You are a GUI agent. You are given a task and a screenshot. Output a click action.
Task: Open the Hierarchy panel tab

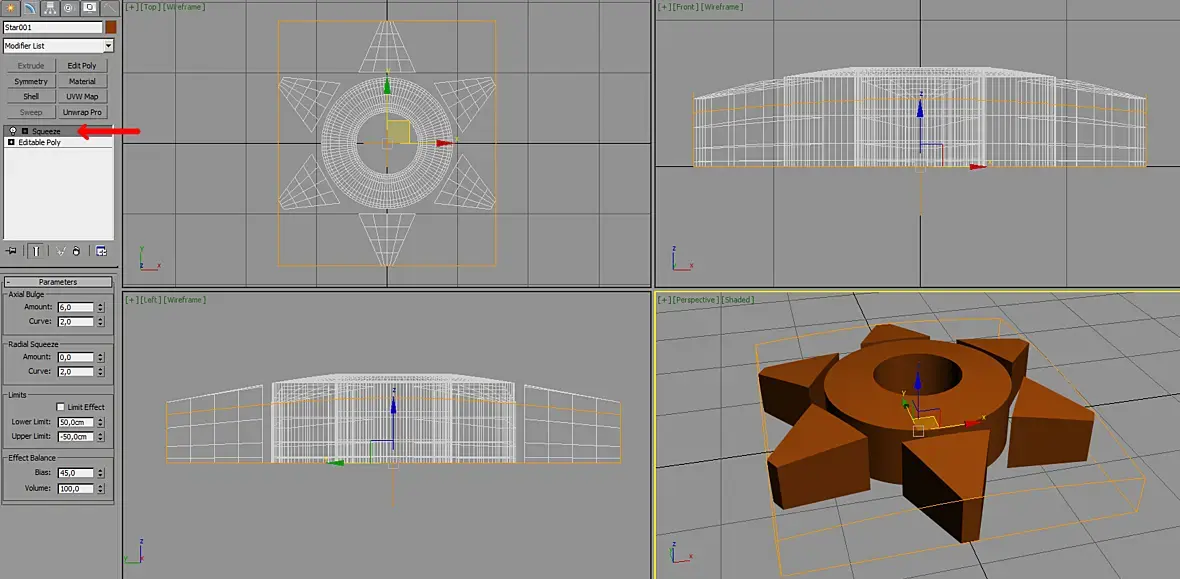[x=50, y=8]
